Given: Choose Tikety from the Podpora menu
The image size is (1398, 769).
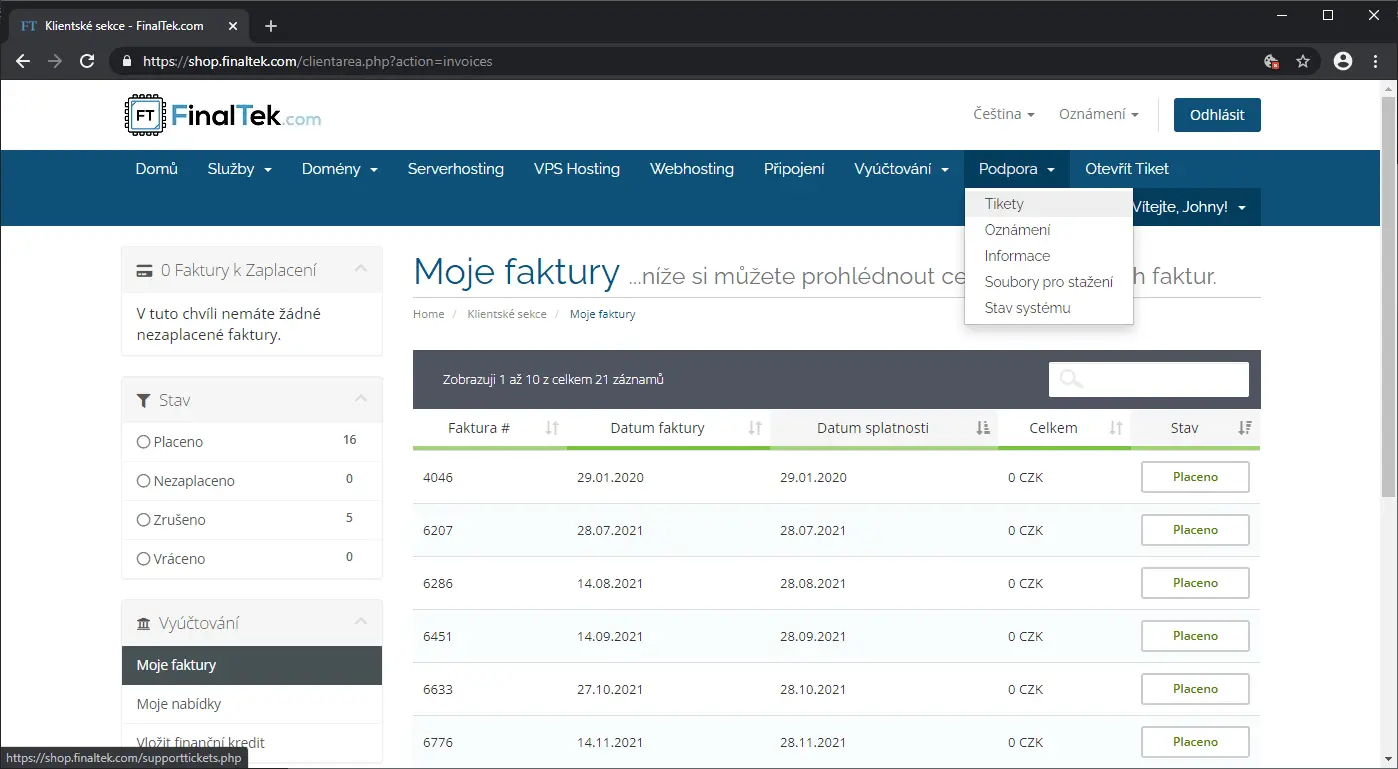Looking at the screenshot, I should click(x=1004, y=204).
